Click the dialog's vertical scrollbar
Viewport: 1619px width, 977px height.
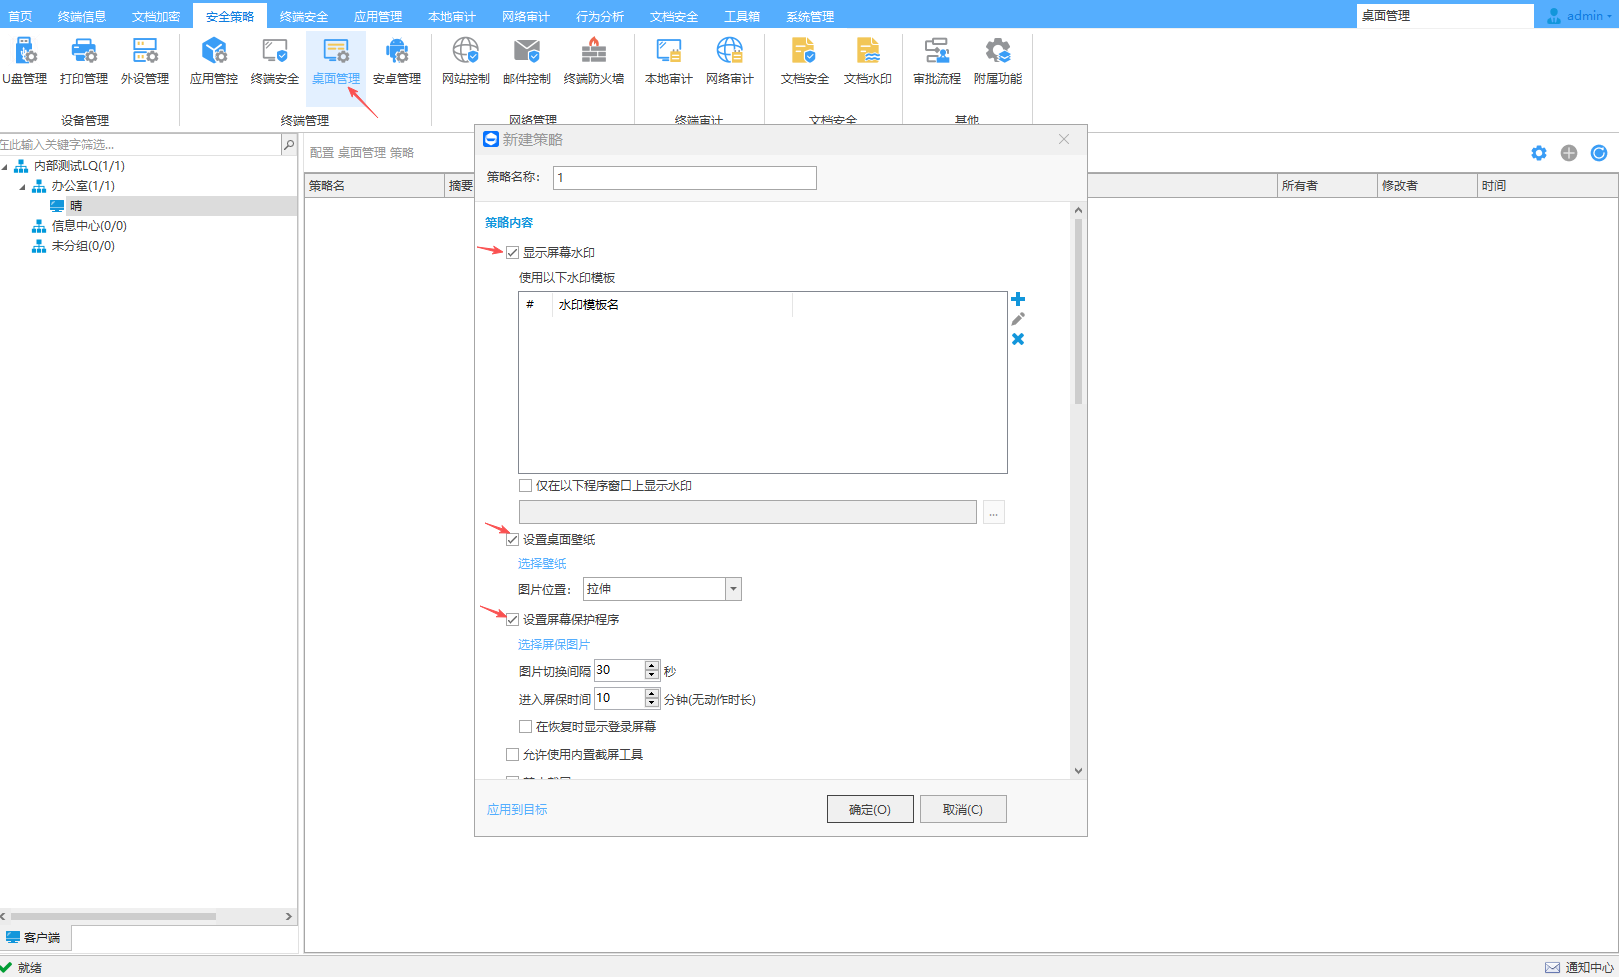tap(1078, 310)
